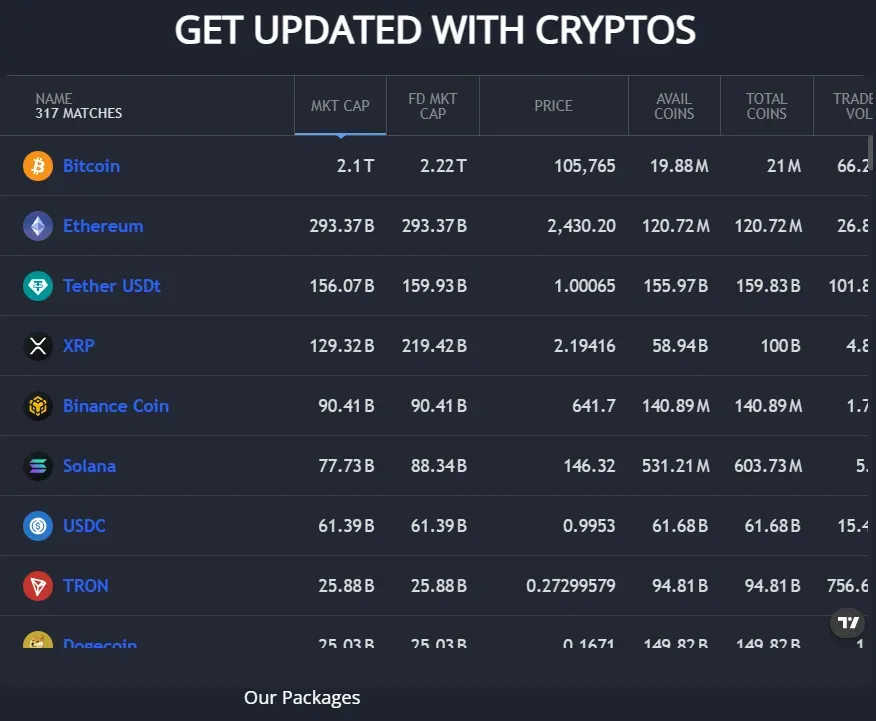Sort by the NAME column header

point(54,99)
